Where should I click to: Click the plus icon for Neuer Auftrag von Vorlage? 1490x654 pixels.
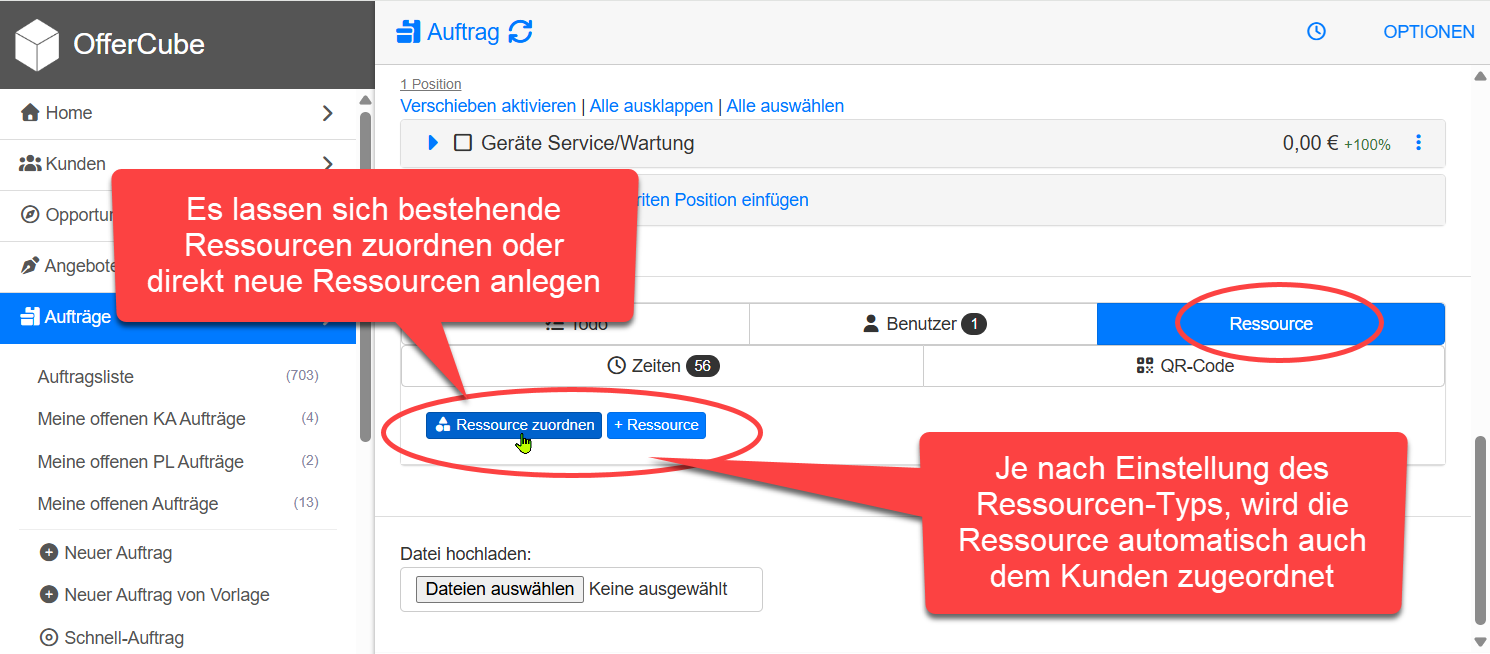tap(48, 595)
